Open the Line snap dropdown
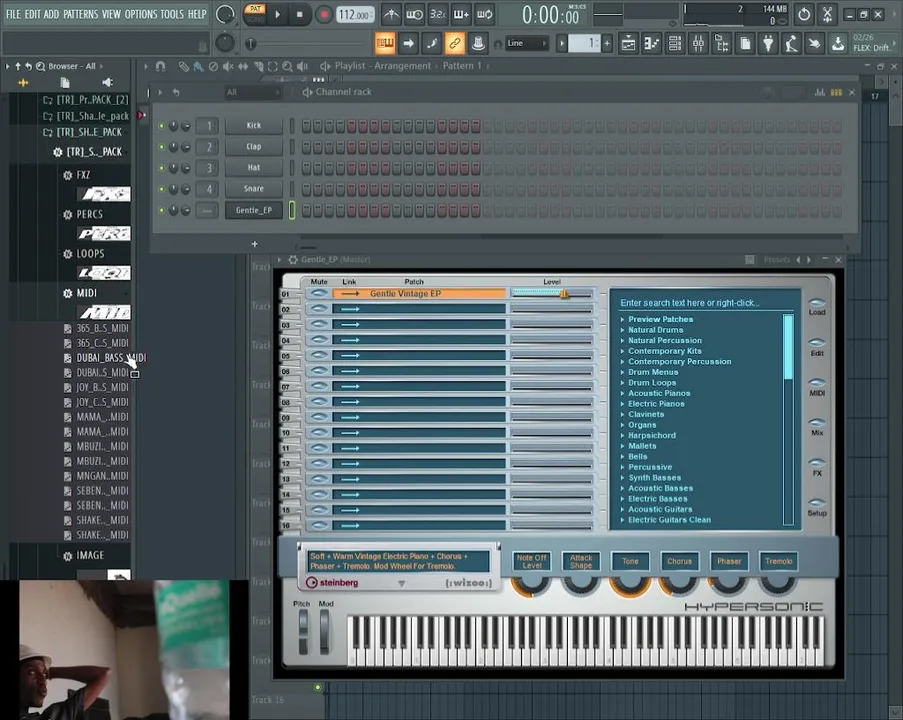 [x=526, y=43]
